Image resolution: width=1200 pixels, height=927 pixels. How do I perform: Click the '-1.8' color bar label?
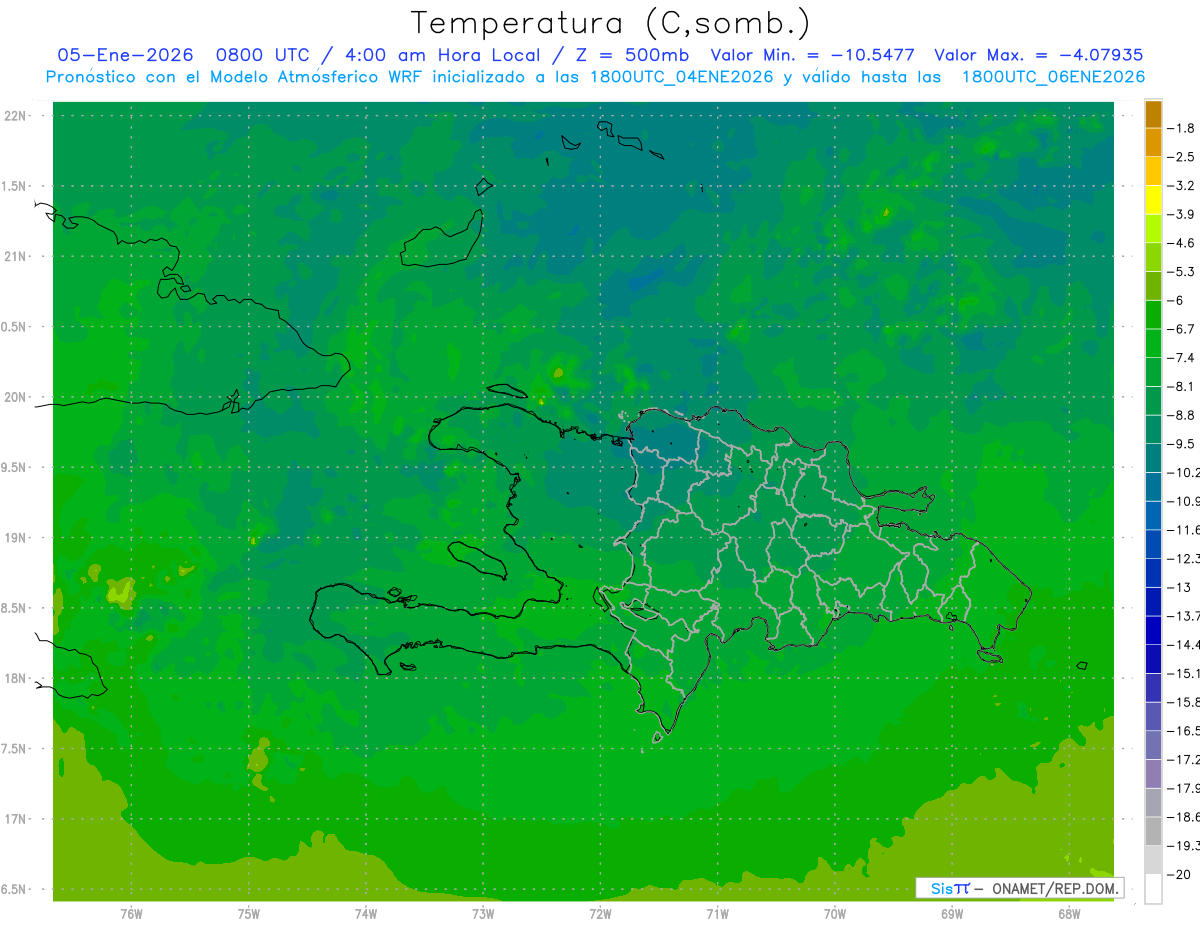[1181, 128]
